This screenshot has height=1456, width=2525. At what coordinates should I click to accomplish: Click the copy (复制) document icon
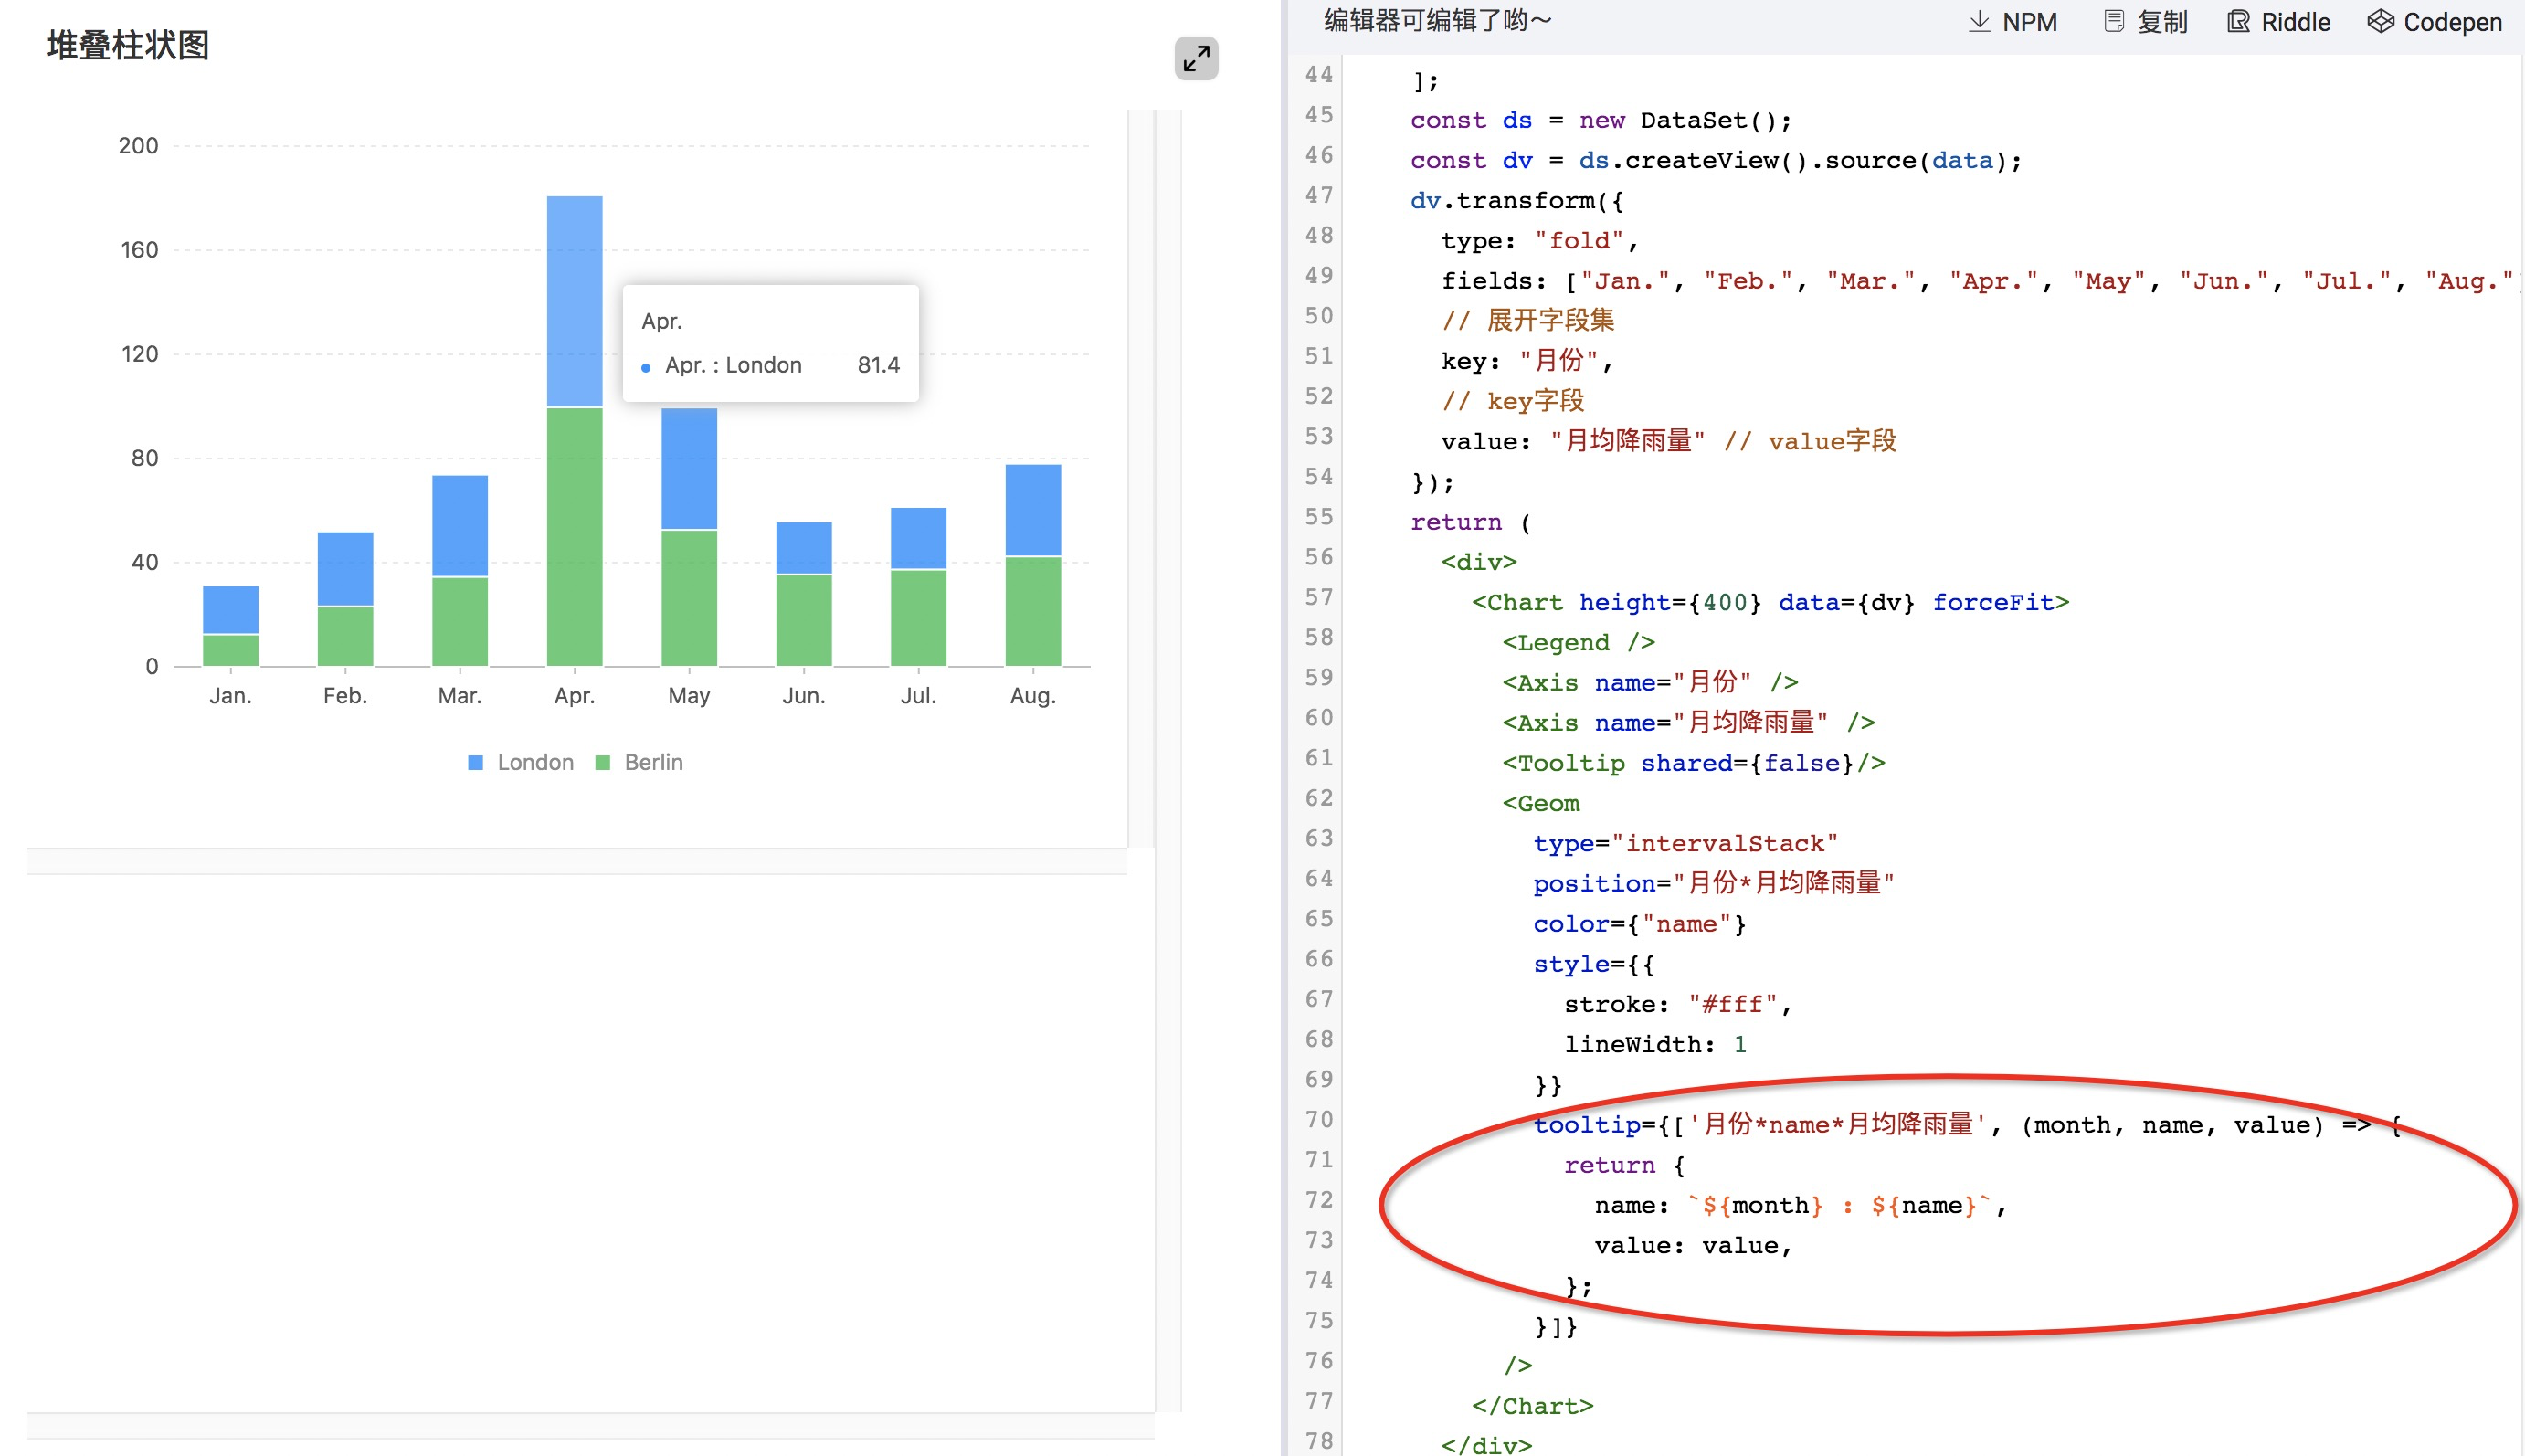point(2114,22)
